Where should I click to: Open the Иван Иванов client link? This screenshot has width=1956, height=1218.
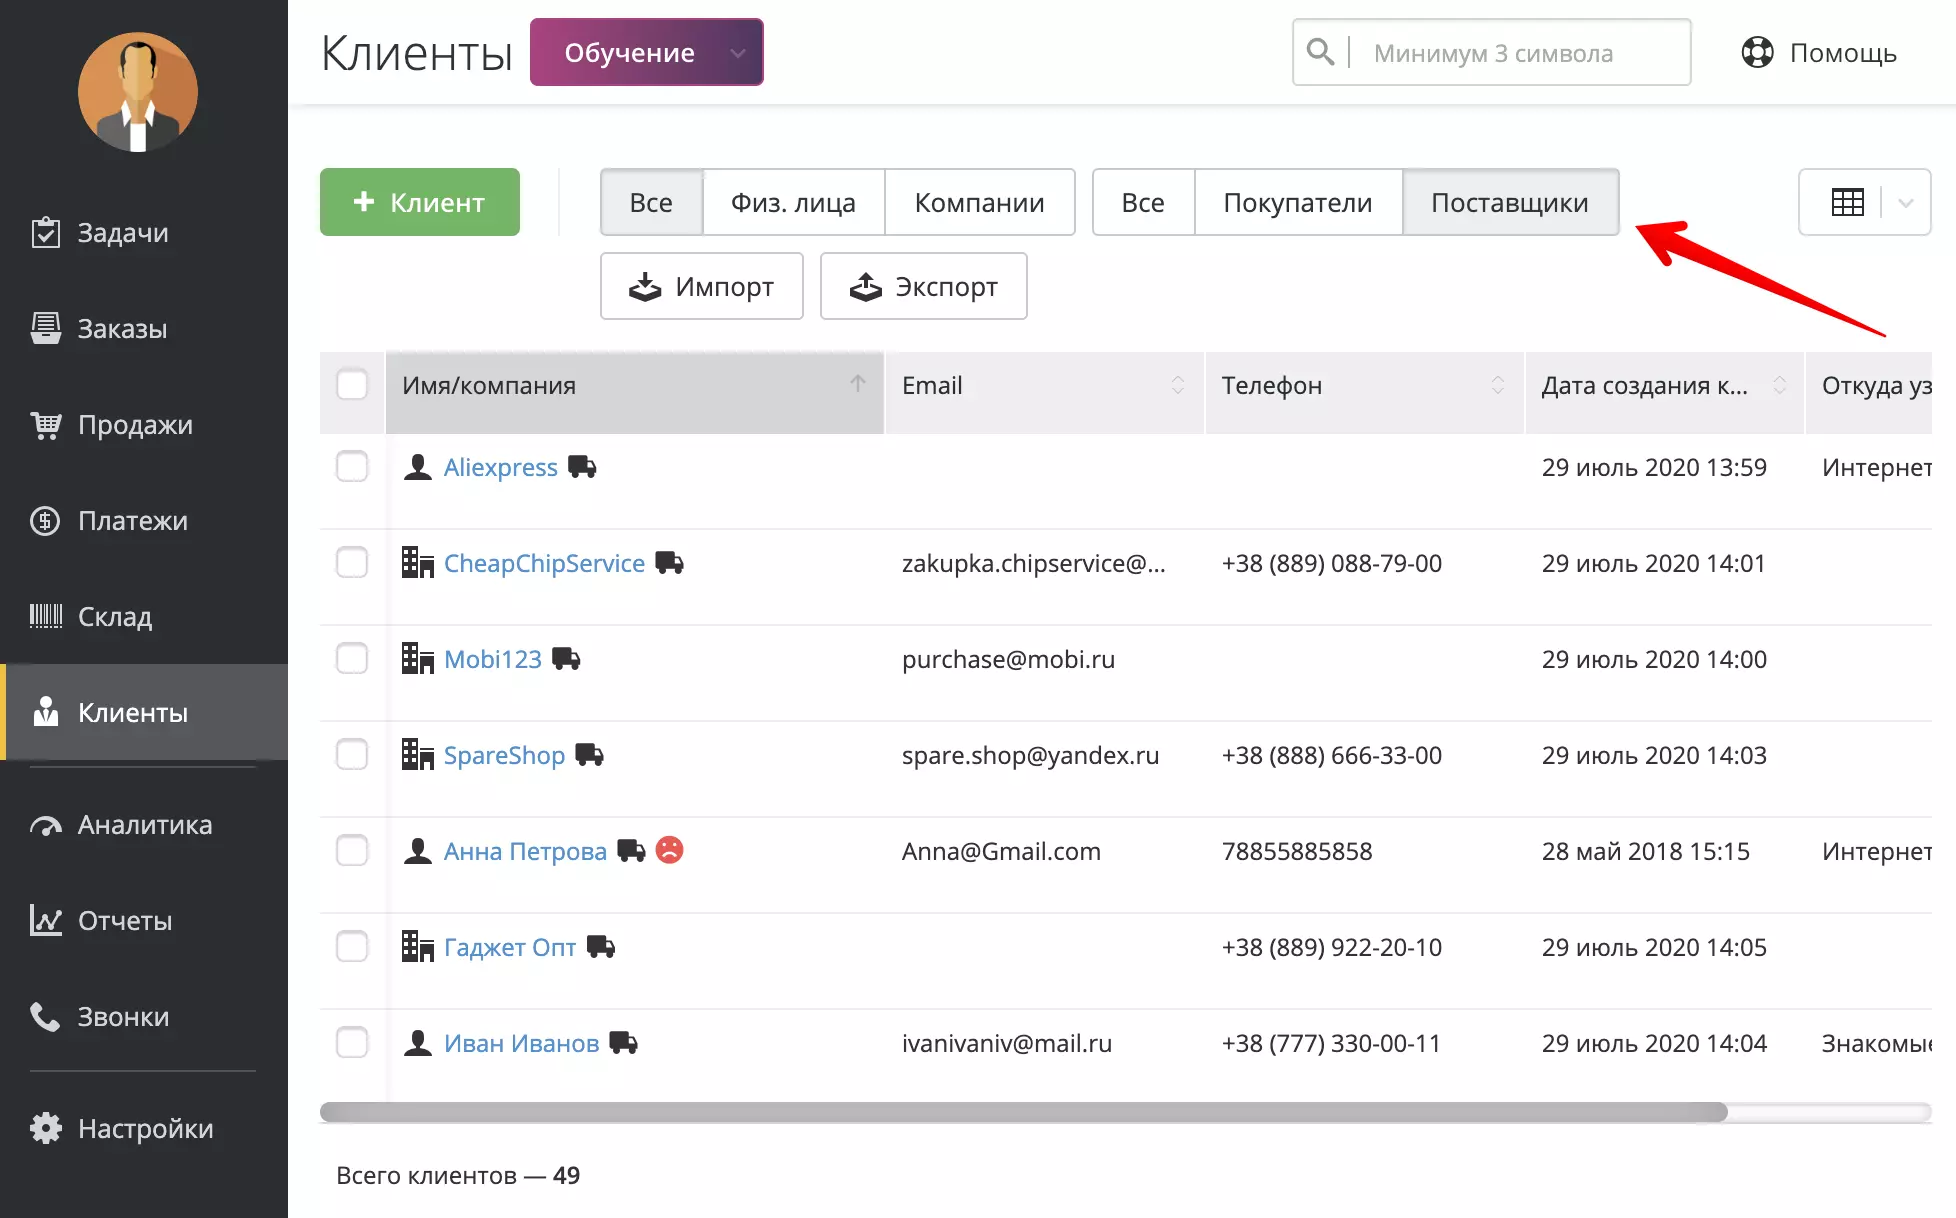tap(521, 1043)
